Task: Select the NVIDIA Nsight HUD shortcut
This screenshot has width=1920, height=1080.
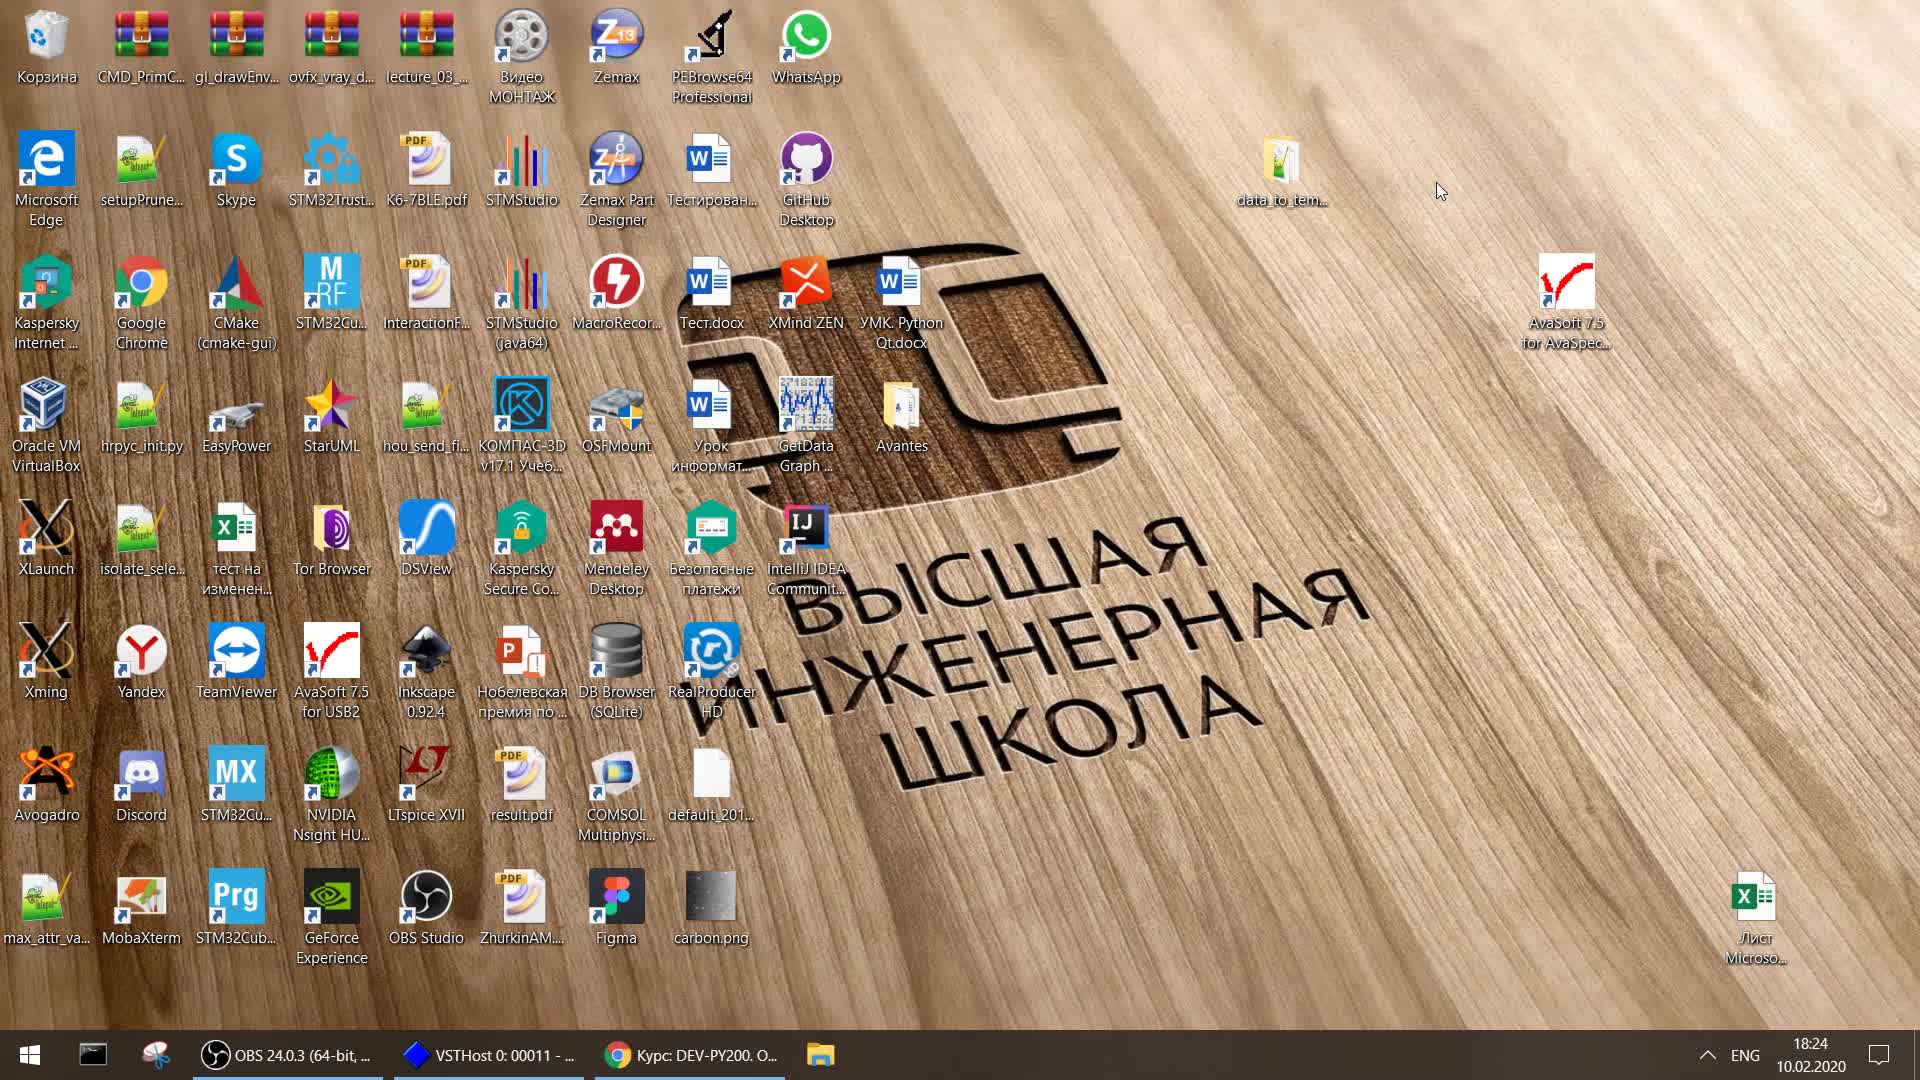Action: [331, 795]
